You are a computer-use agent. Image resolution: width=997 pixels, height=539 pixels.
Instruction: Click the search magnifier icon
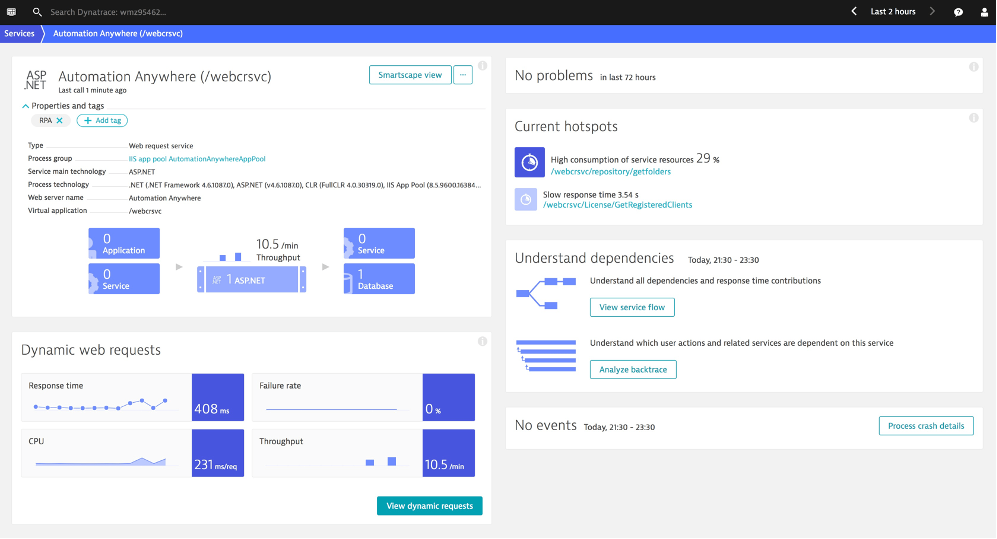[x=37, y=11]
